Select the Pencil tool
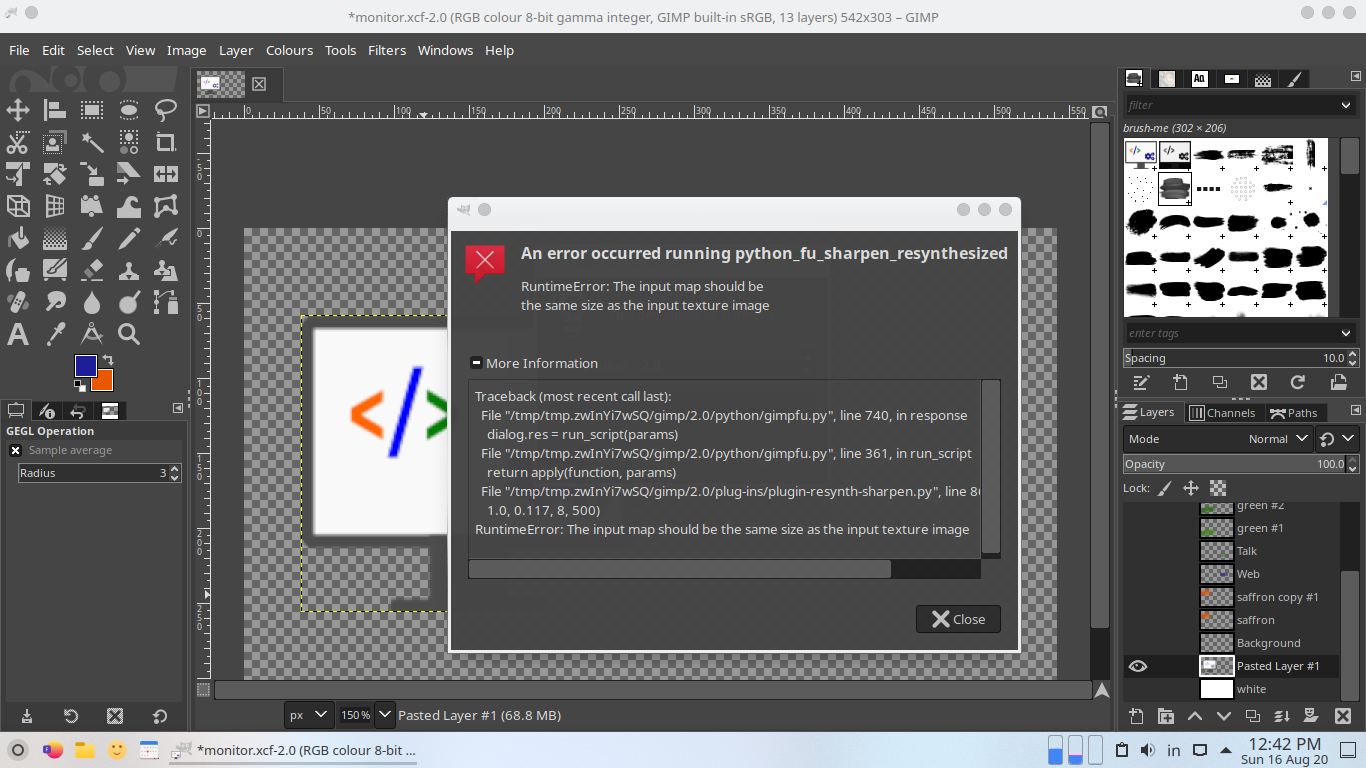This screenshot has height=768, width=1366. click(129, 238)
